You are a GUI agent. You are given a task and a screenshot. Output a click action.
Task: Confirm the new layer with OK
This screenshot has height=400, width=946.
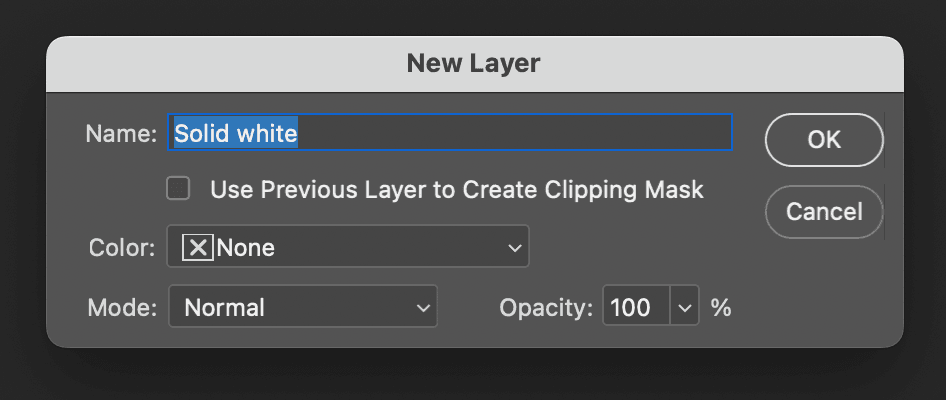(824, 140)
